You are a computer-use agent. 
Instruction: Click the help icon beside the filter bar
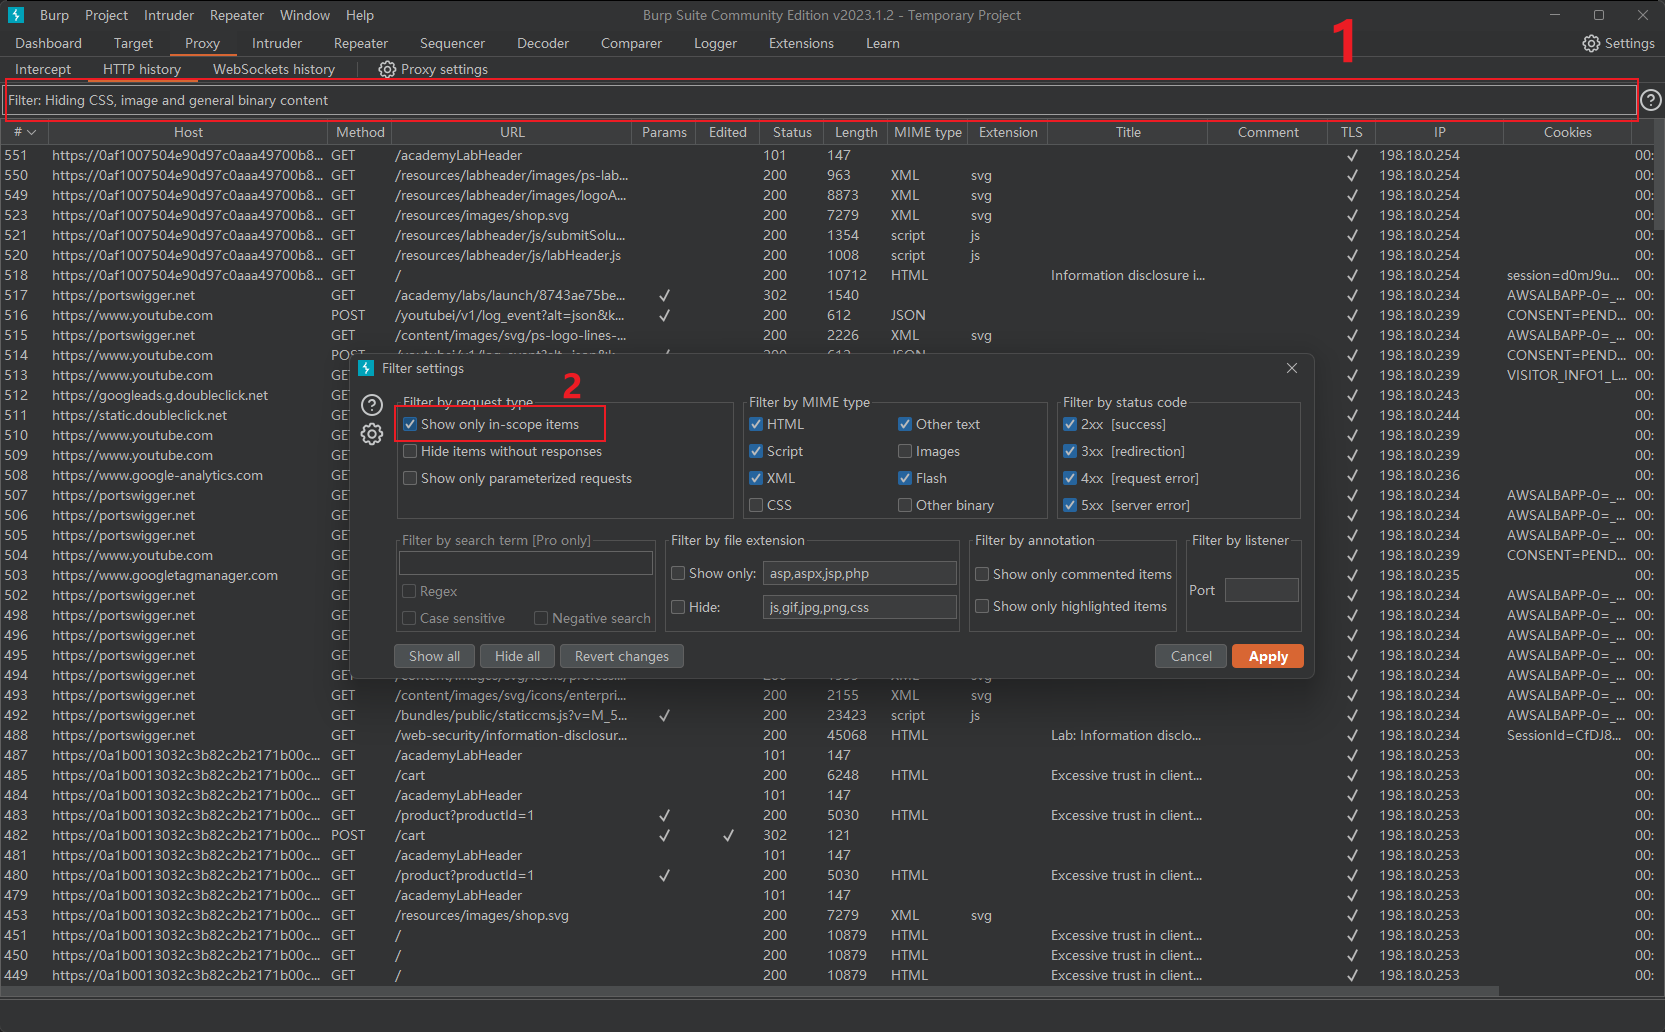coord(1651,100)
